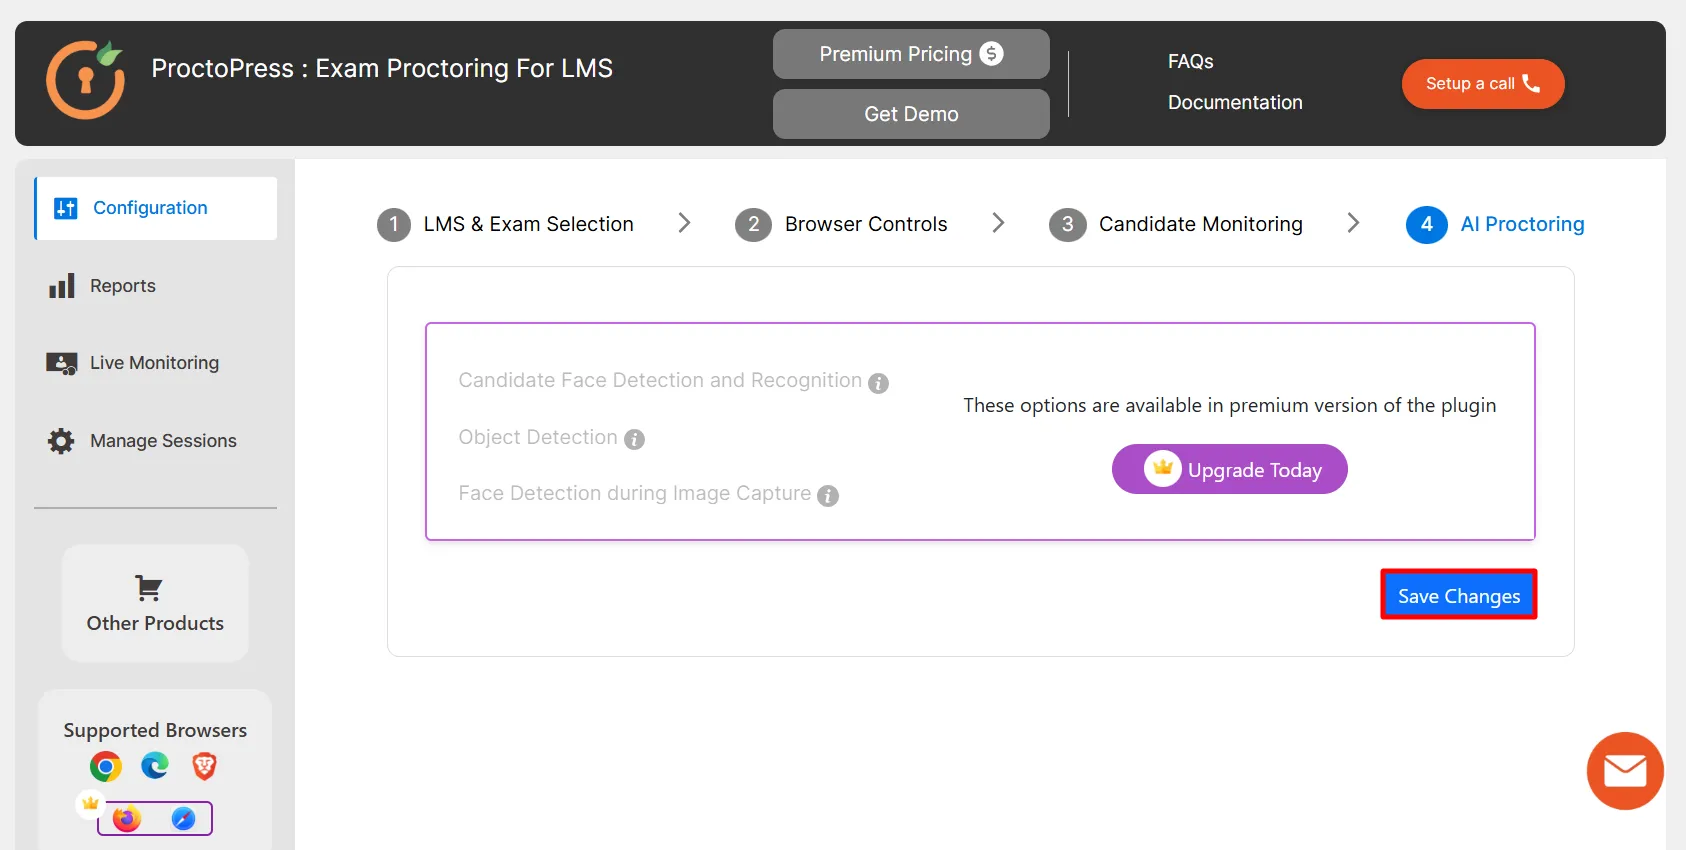
Task: Click Candidate Face Detection and Recognition option
Action: (660, 381)
